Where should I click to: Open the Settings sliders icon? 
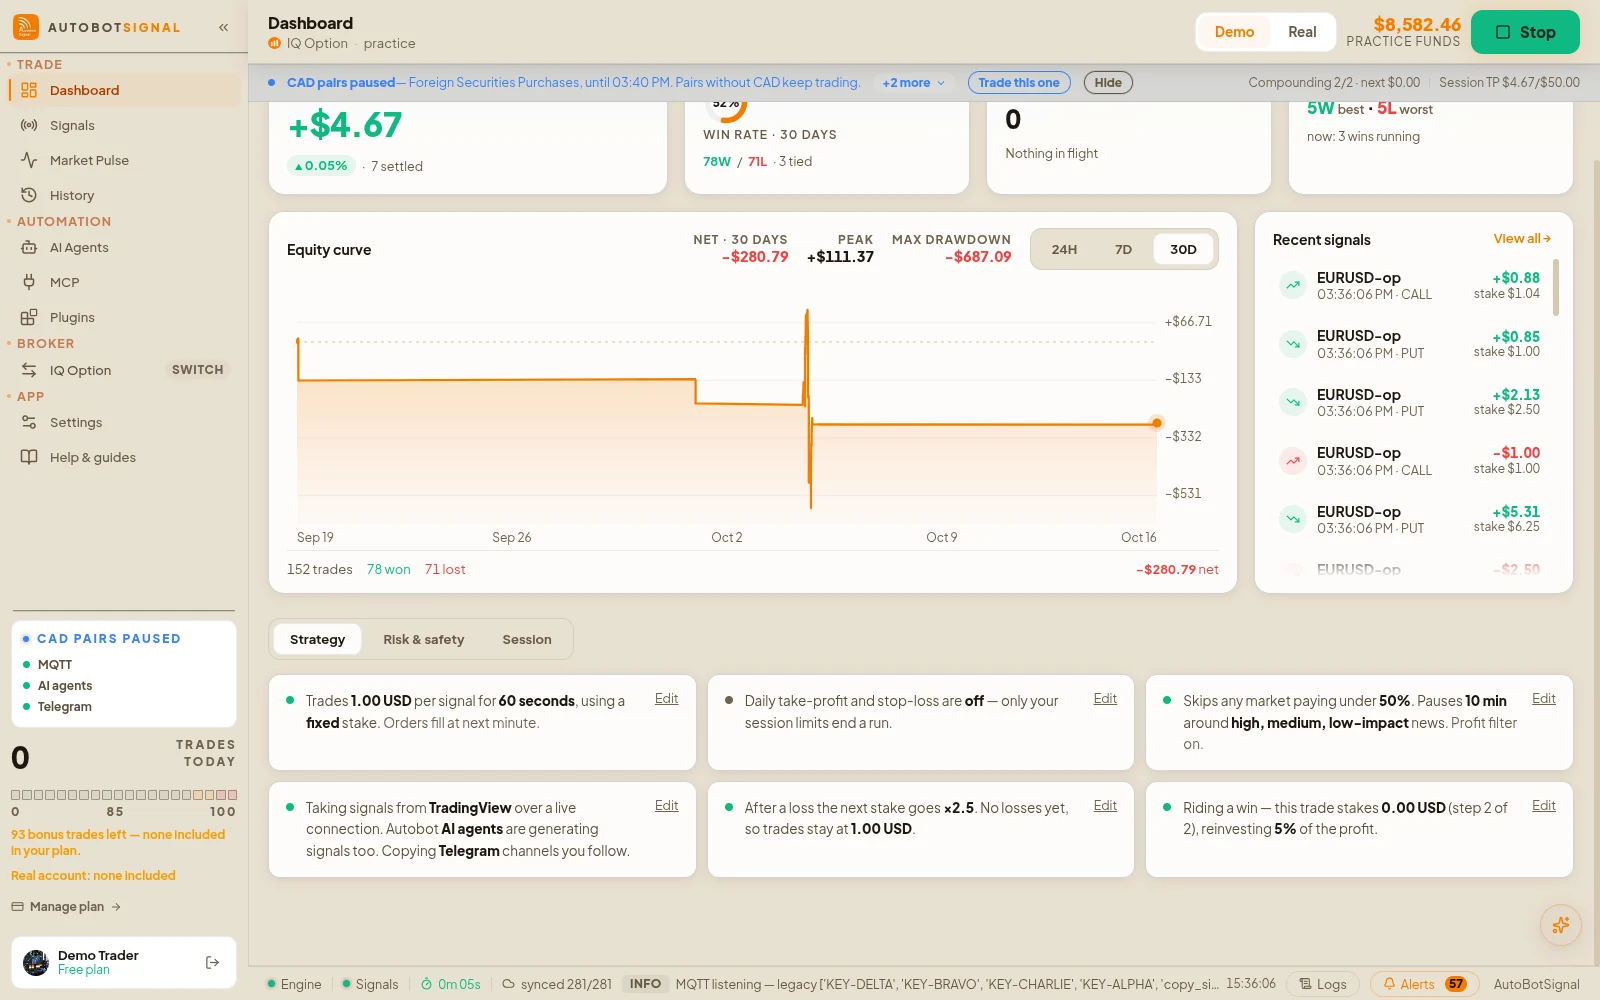pos(29,422)
